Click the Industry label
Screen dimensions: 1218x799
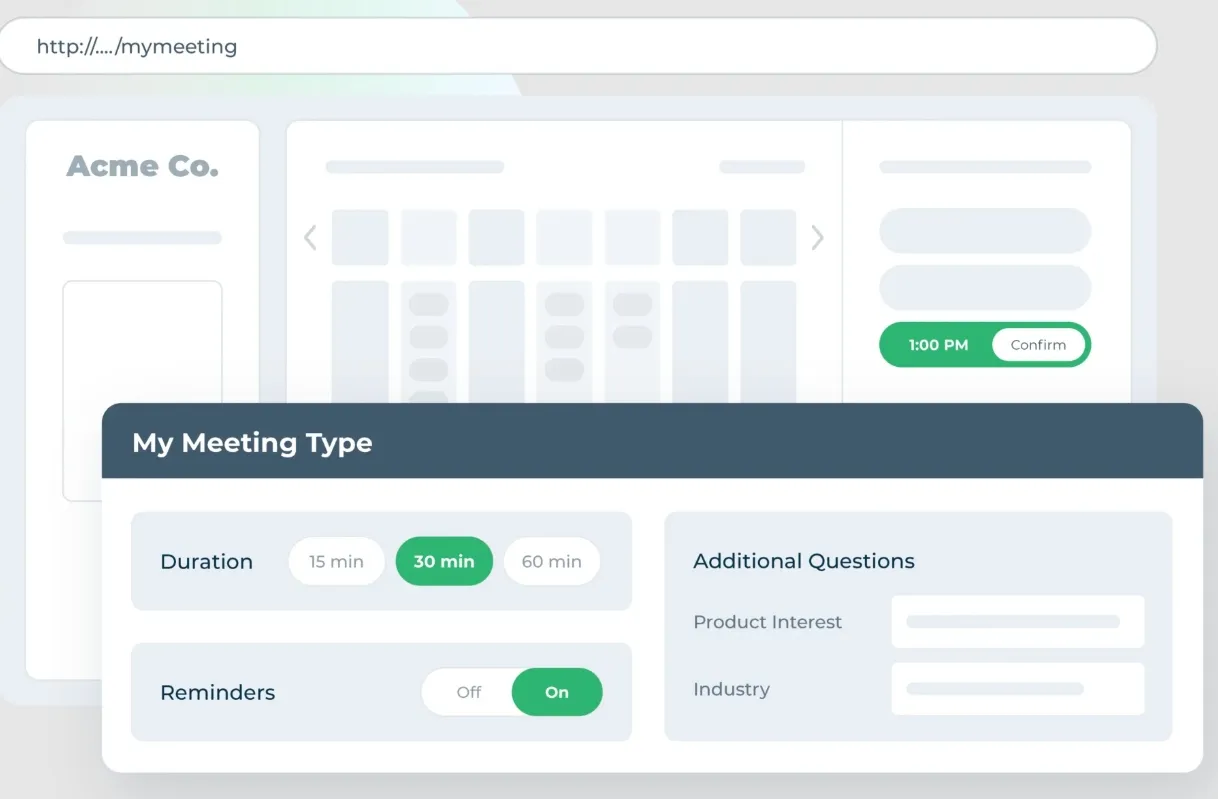[x=731, y=689]
